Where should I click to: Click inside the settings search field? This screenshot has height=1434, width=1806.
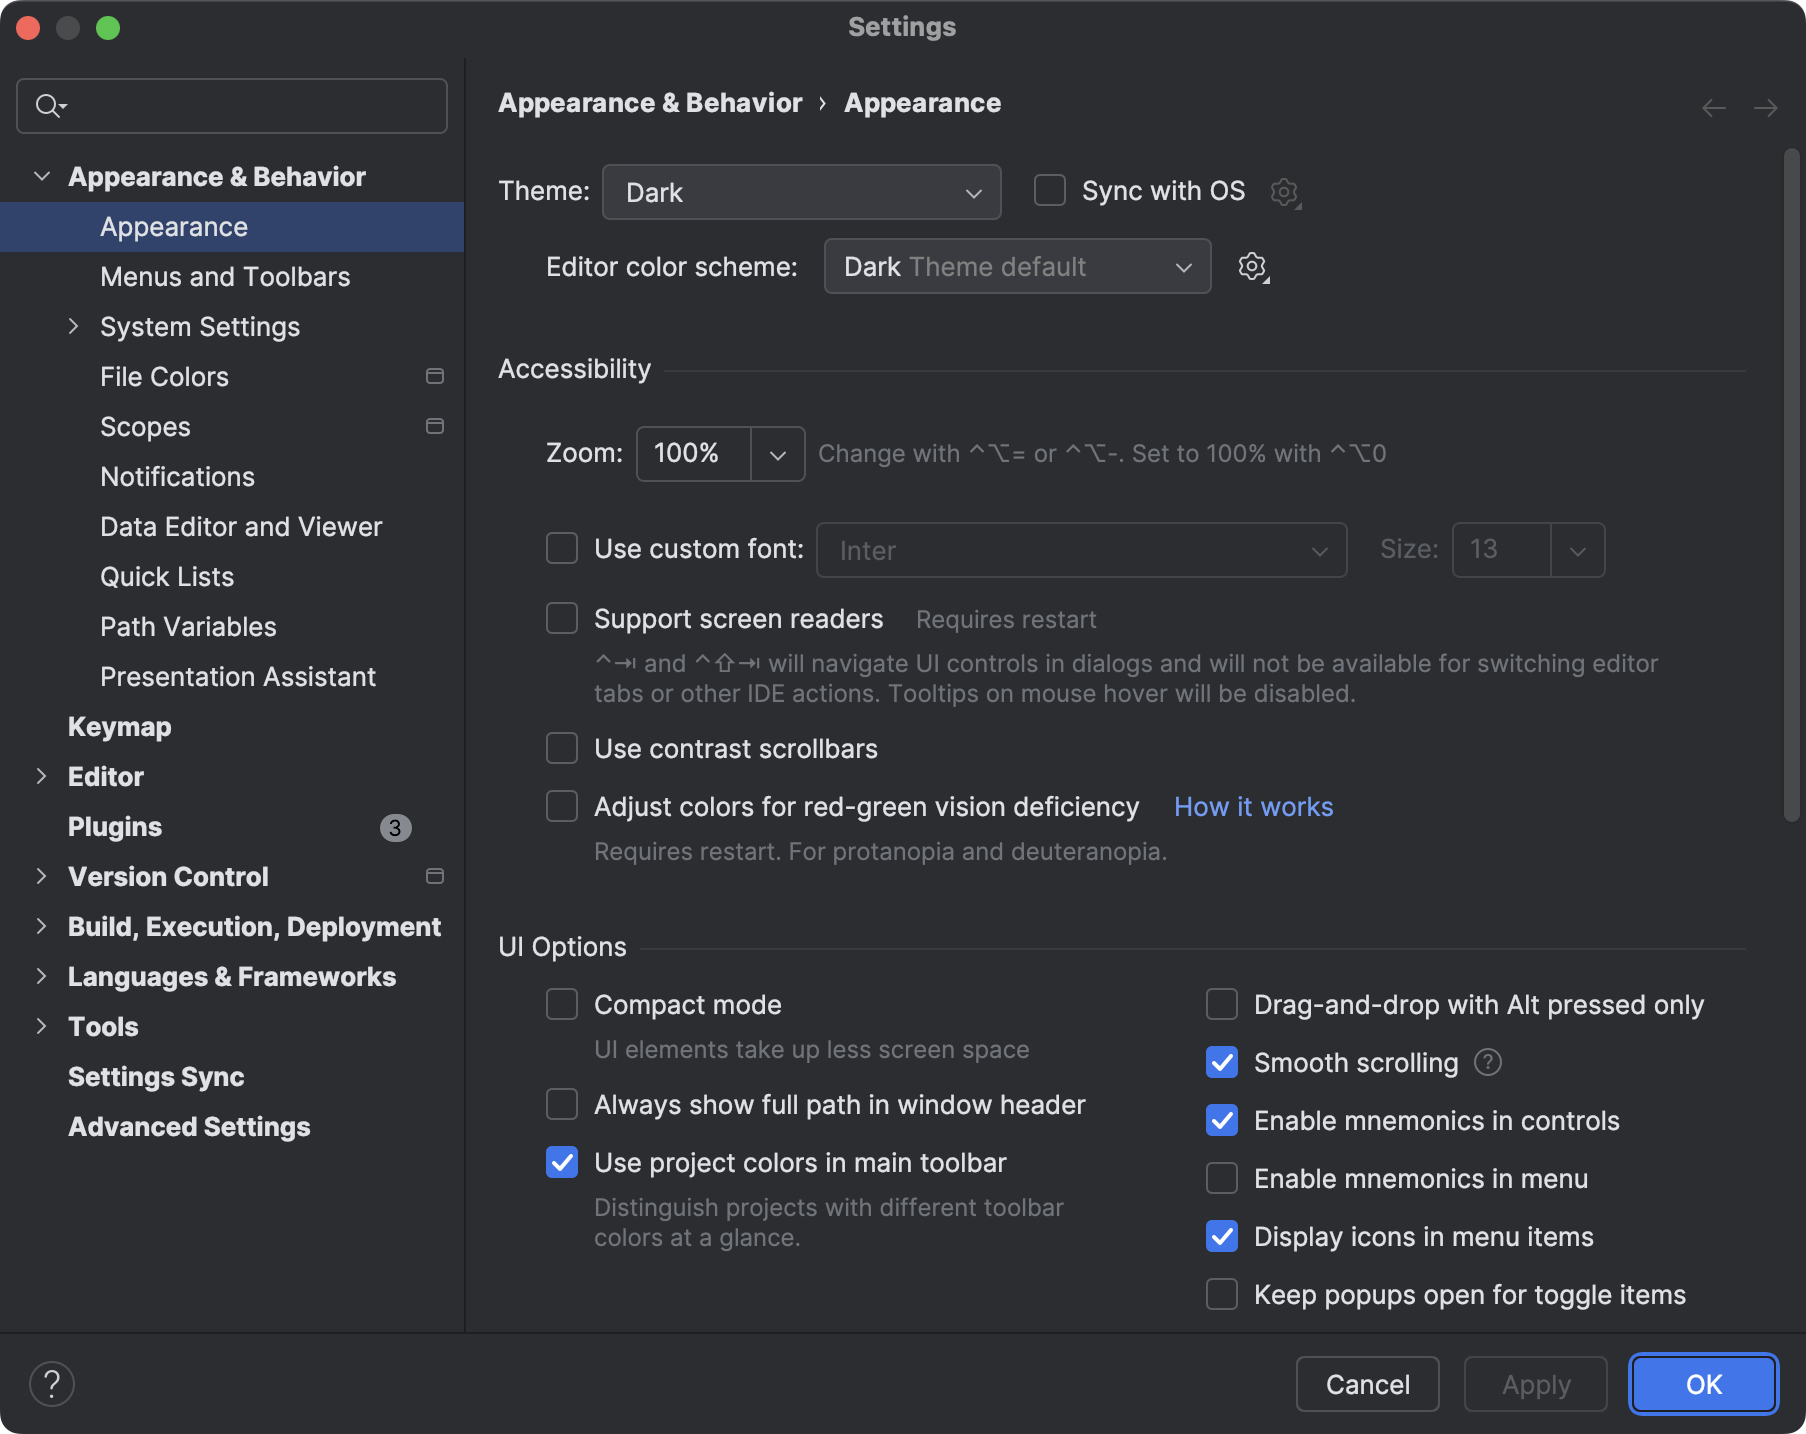(x=230, y=105)
